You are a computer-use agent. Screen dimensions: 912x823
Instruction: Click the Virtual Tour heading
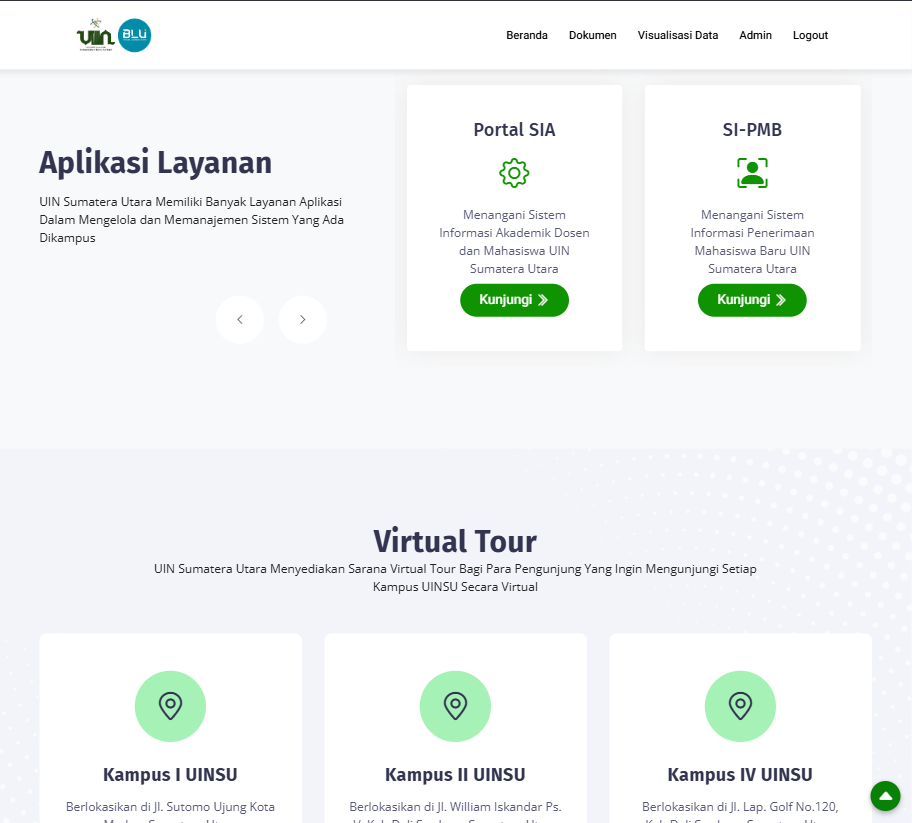455,541
